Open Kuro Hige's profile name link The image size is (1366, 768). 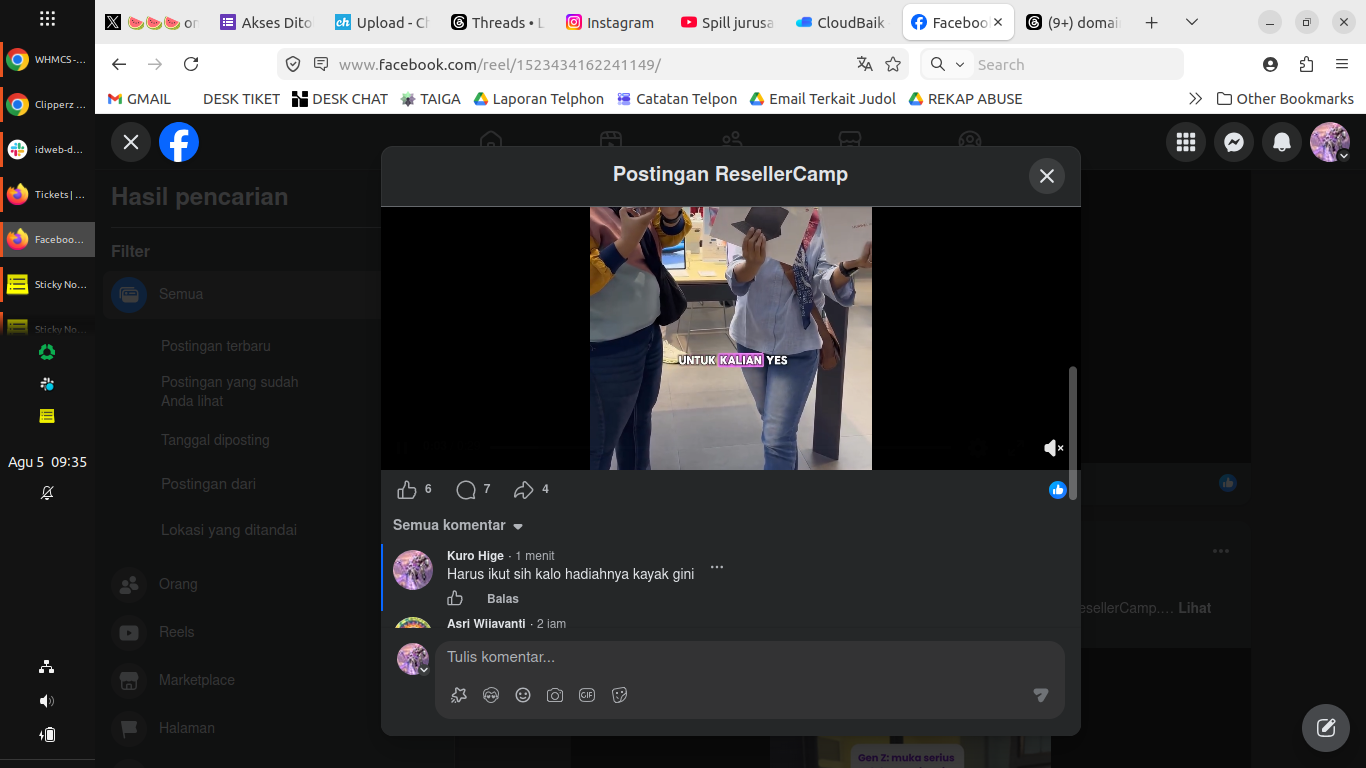pos(475,556)
